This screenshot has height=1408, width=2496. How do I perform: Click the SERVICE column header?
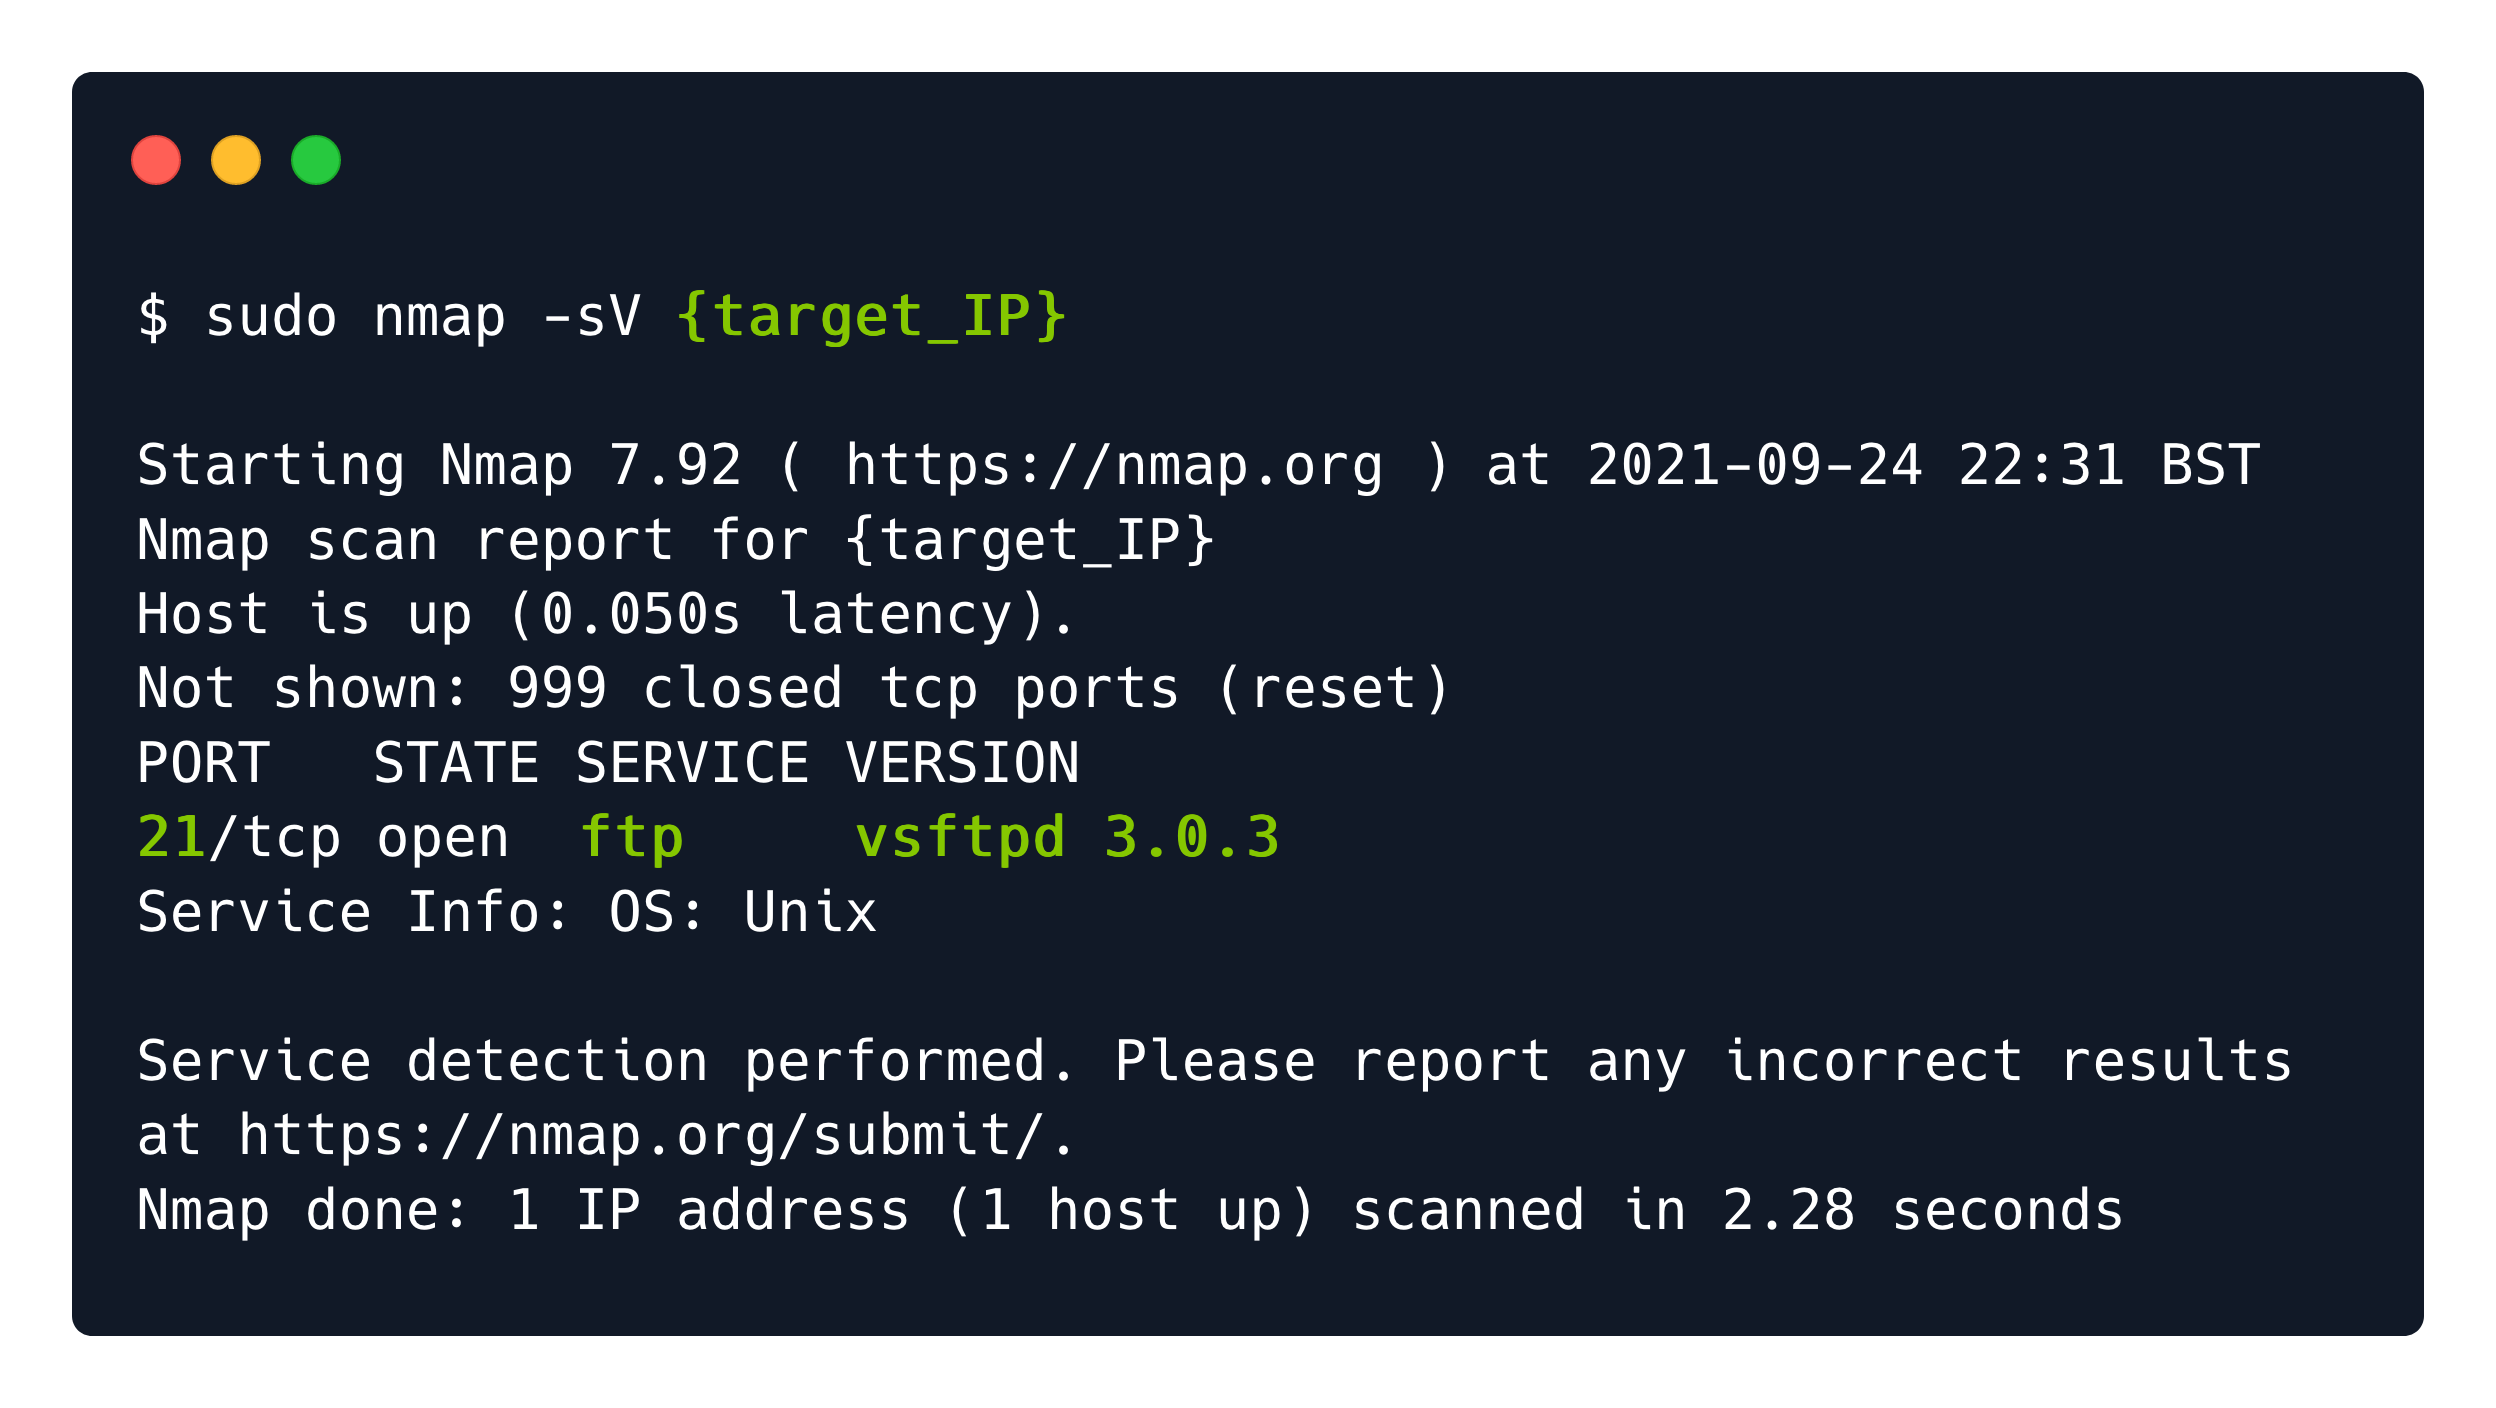click(692, 764)
